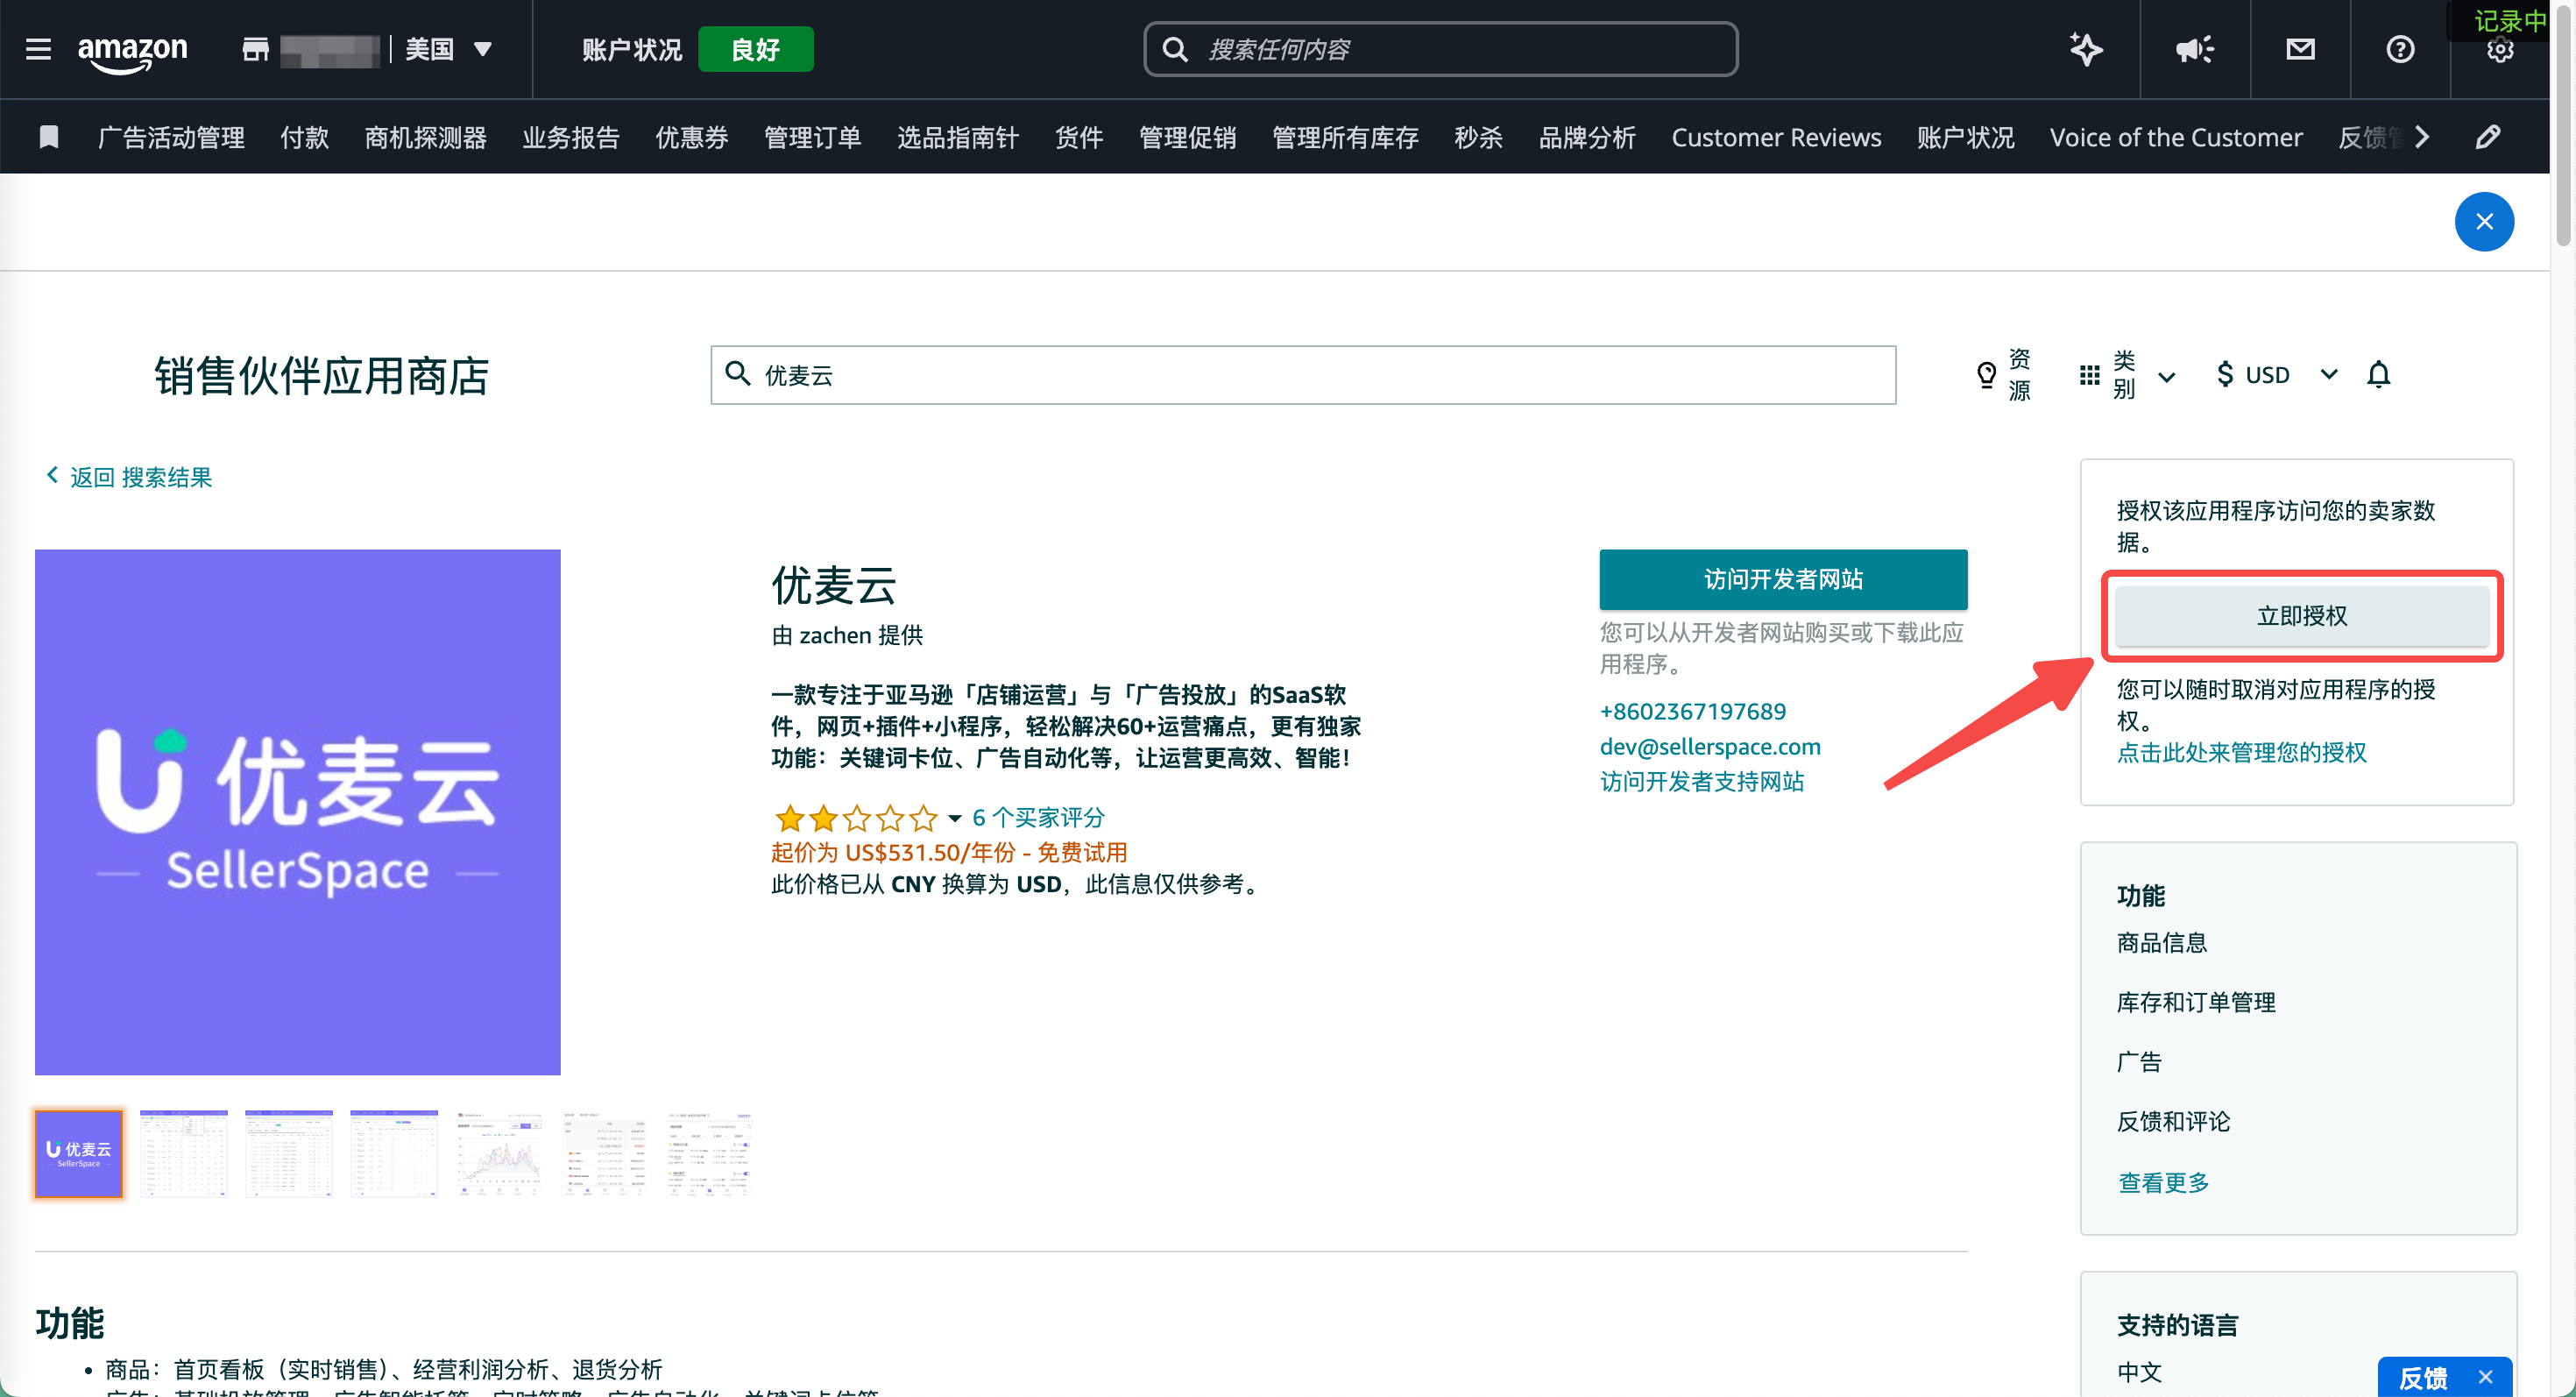Screen dimensions: 2576x1397
Task: Click the 立即授权 authorize button
Action: click(x=2301, y=615)
